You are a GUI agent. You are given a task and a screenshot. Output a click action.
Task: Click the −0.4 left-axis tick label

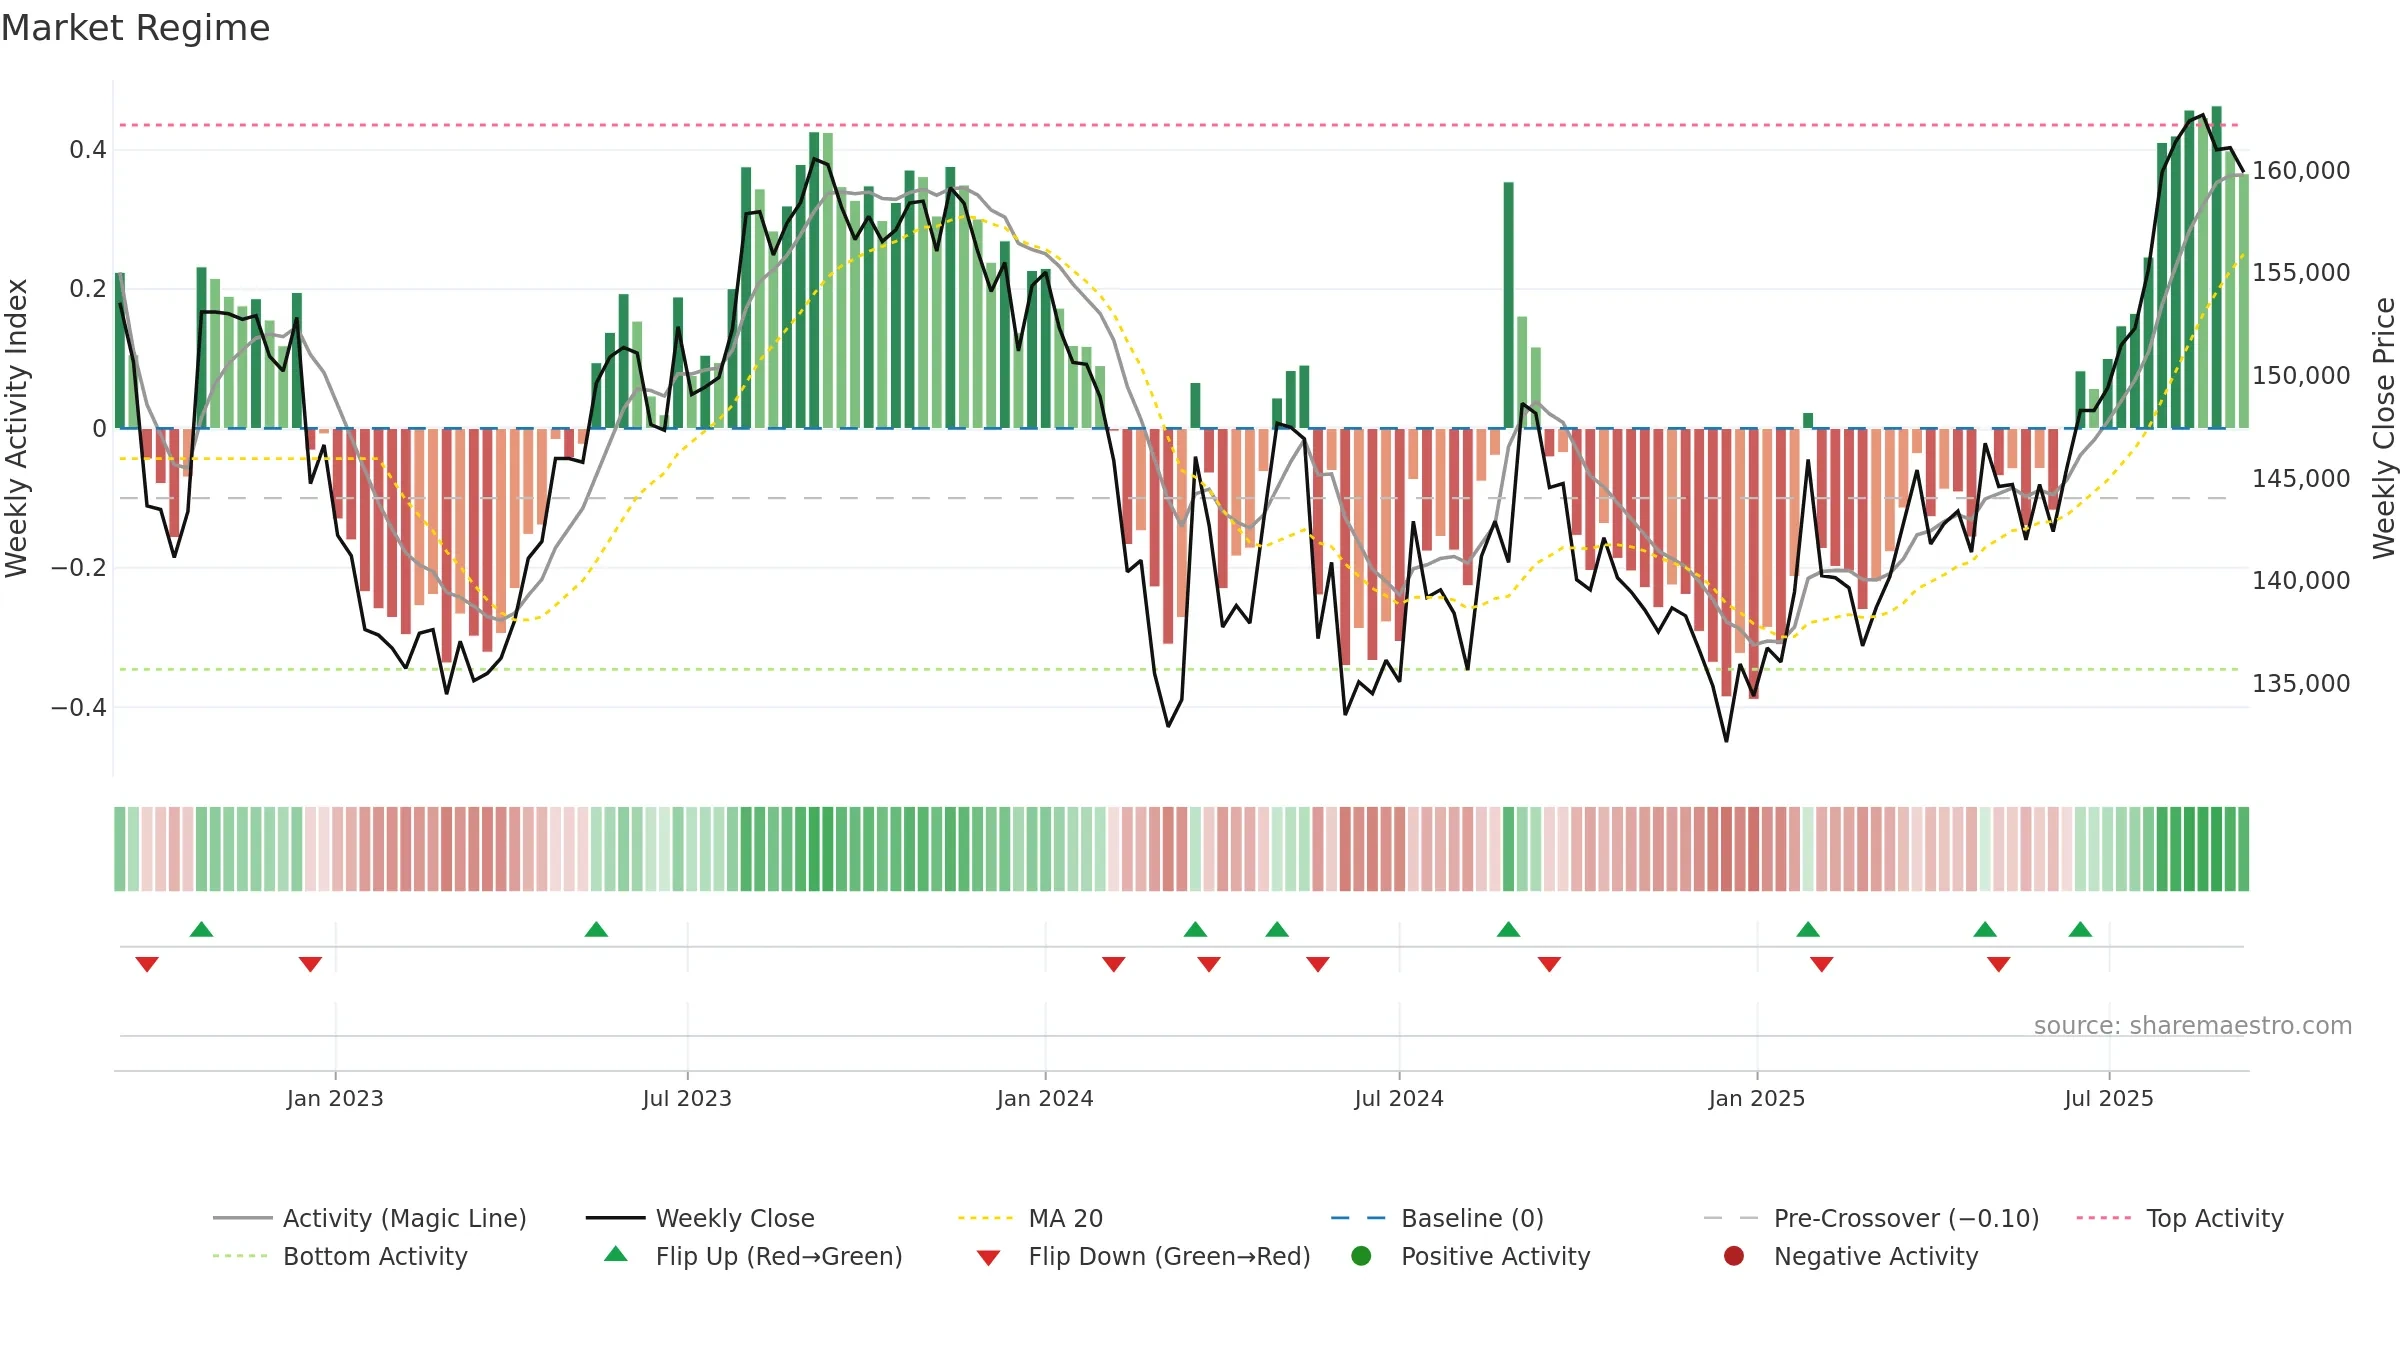point(79,708)
